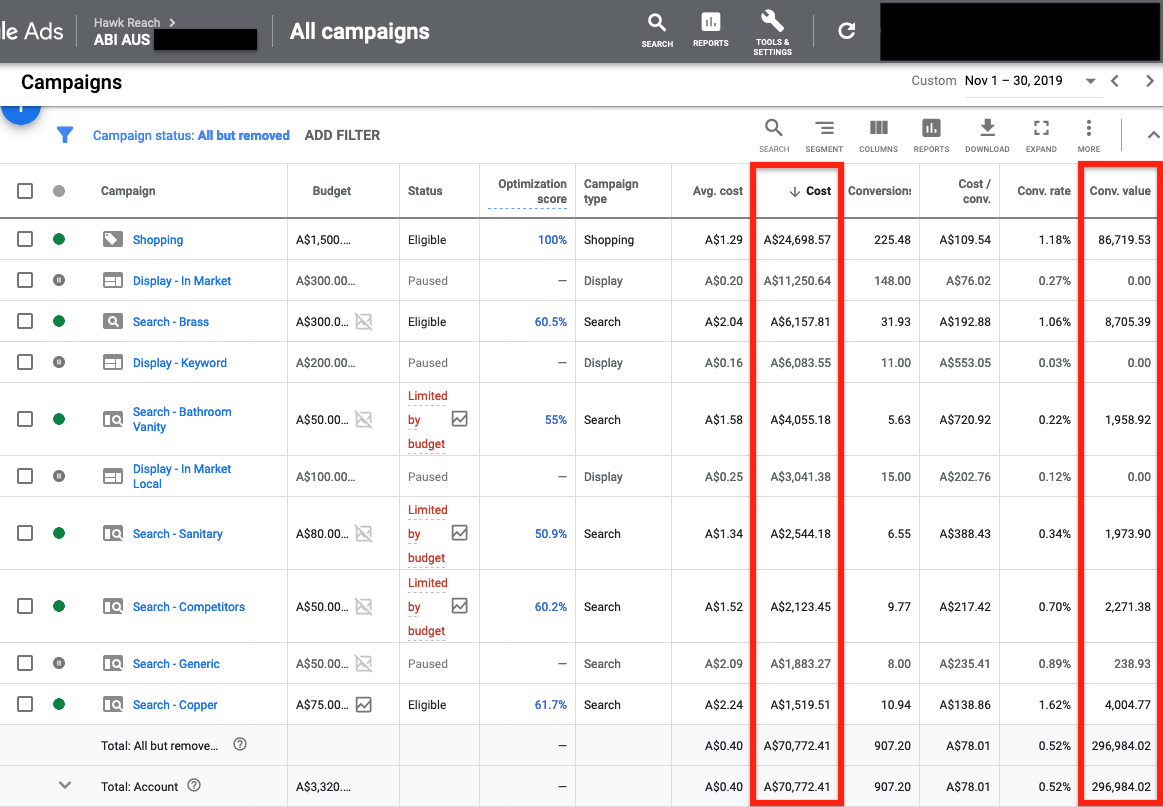1163x807 pixels.
Task: Download the campaigns table
Action: pyautogui.click(x=987, y=134)
